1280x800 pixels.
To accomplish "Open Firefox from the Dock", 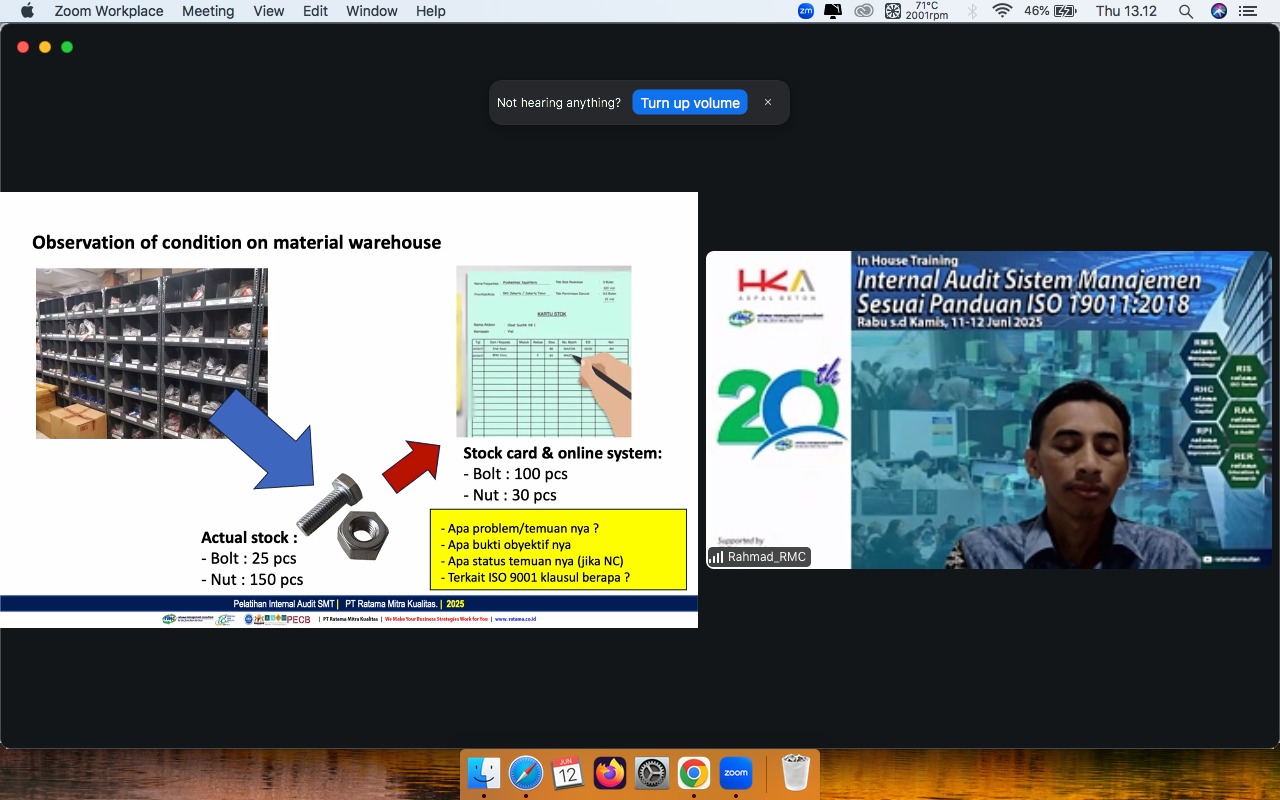I will point(610,773).
